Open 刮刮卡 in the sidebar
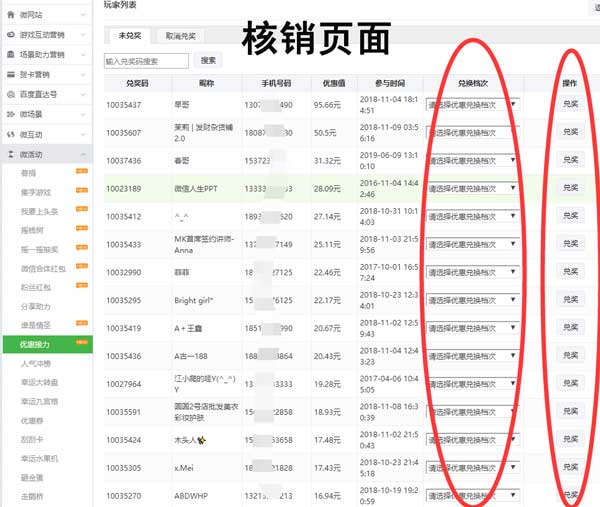Image resolution: width=600 pixels, height=507 pixels. click(32, 439)
